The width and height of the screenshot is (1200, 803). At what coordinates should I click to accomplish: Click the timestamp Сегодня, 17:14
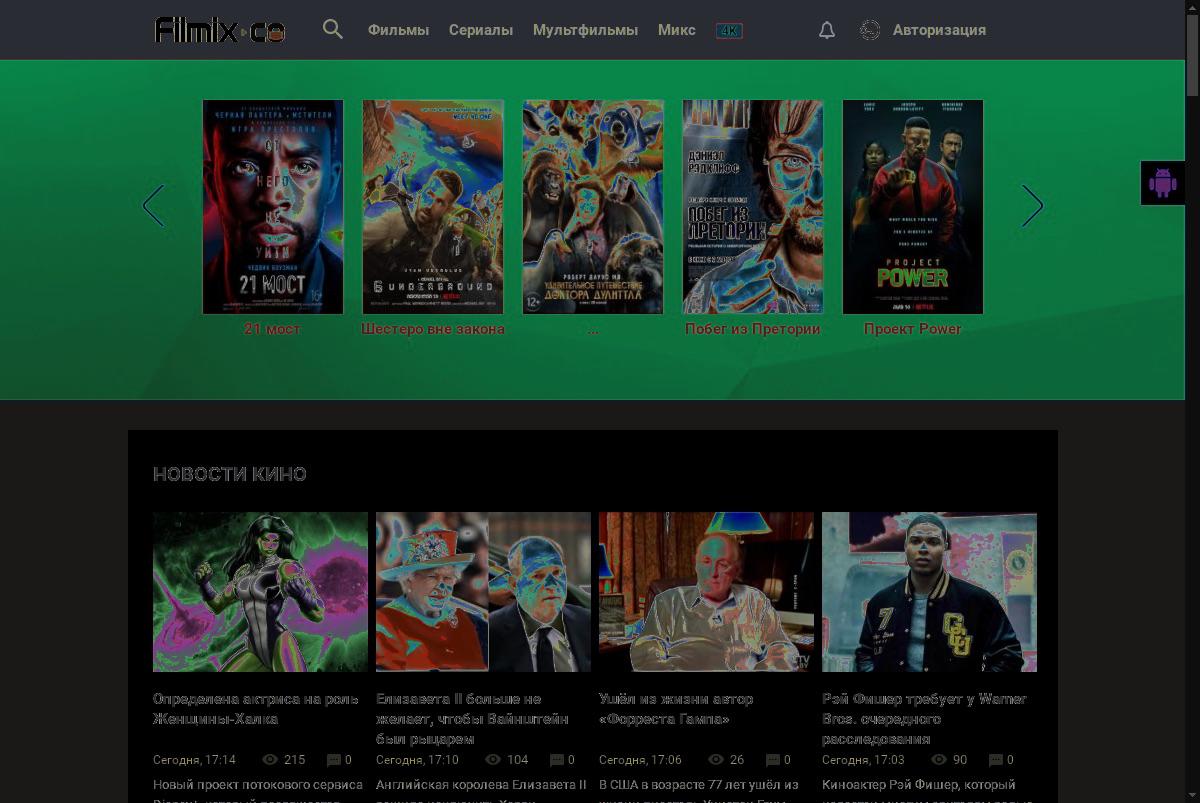pos(194,760)
